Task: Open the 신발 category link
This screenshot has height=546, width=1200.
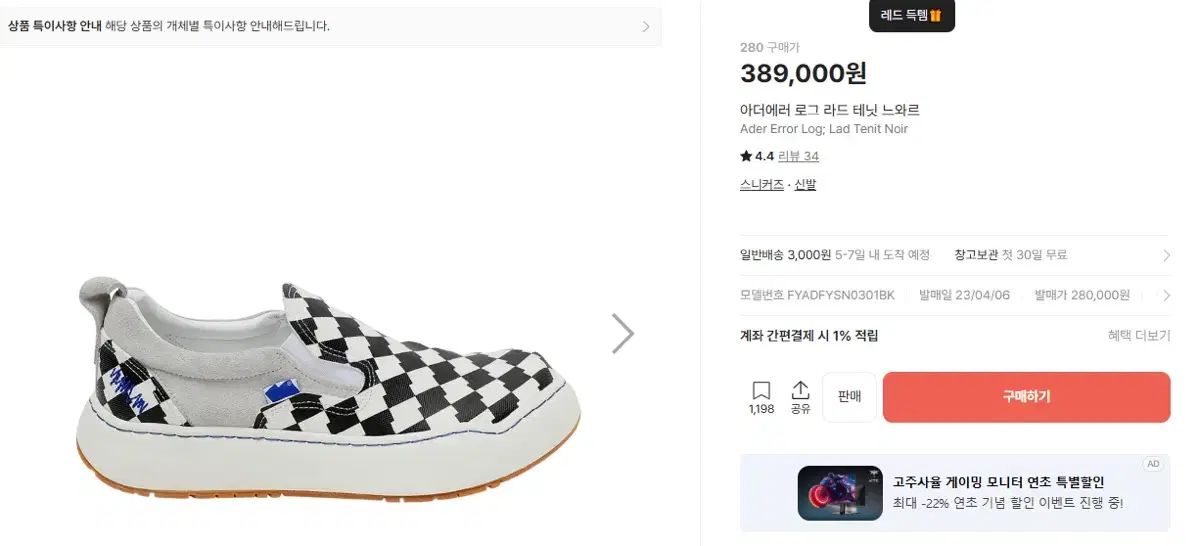Action: [805, 185]
